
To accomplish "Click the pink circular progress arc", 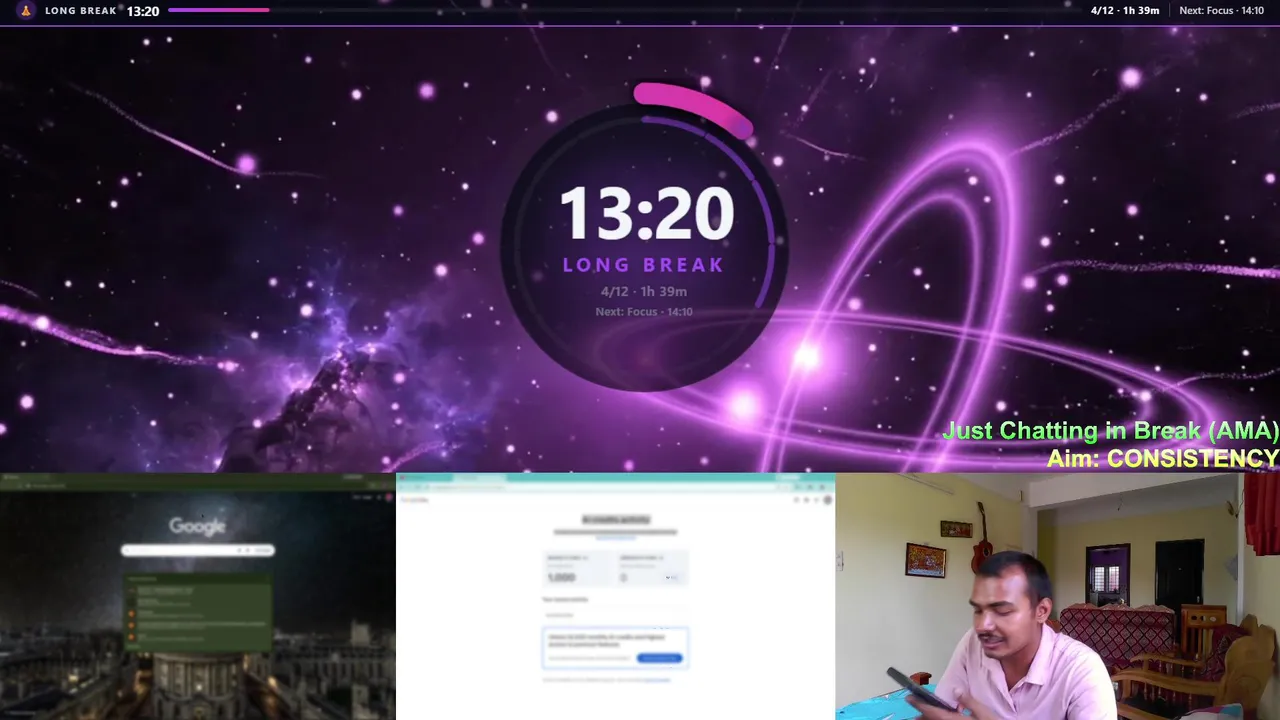I will 693,108.
